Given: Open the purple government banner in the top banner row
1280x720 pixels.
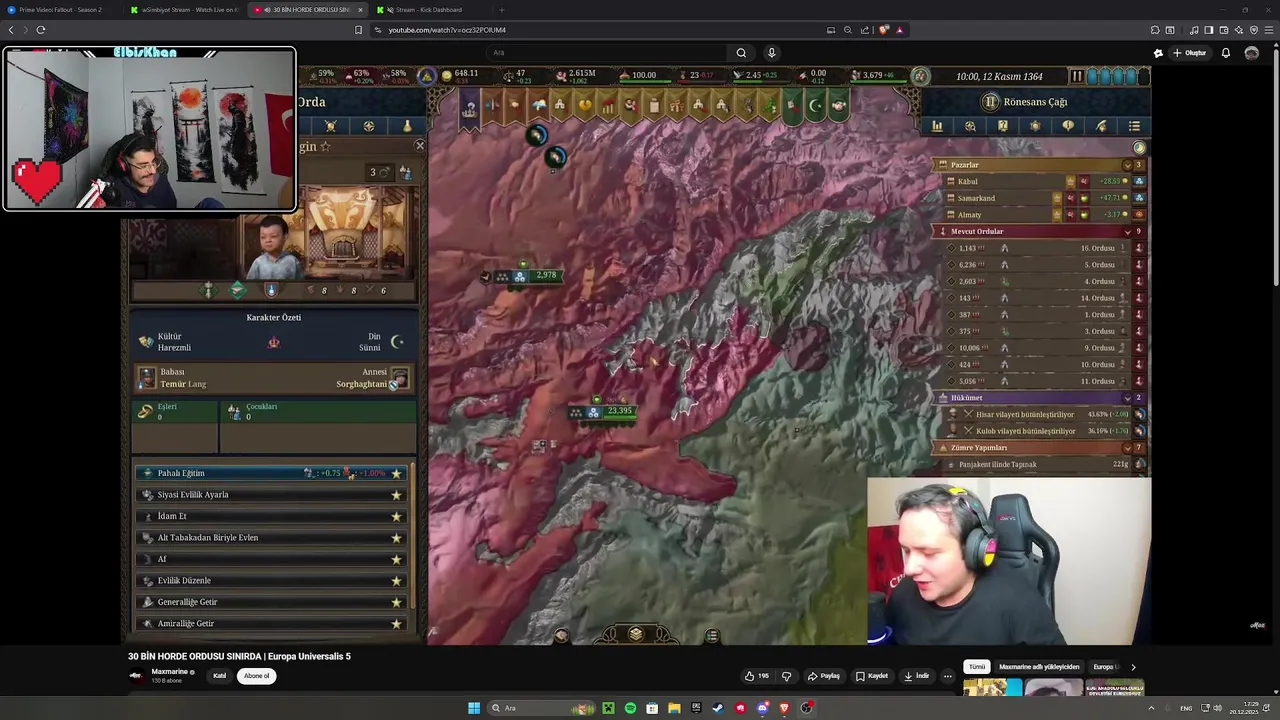Looking at the screenshot, I should click(x=468, y=108).
